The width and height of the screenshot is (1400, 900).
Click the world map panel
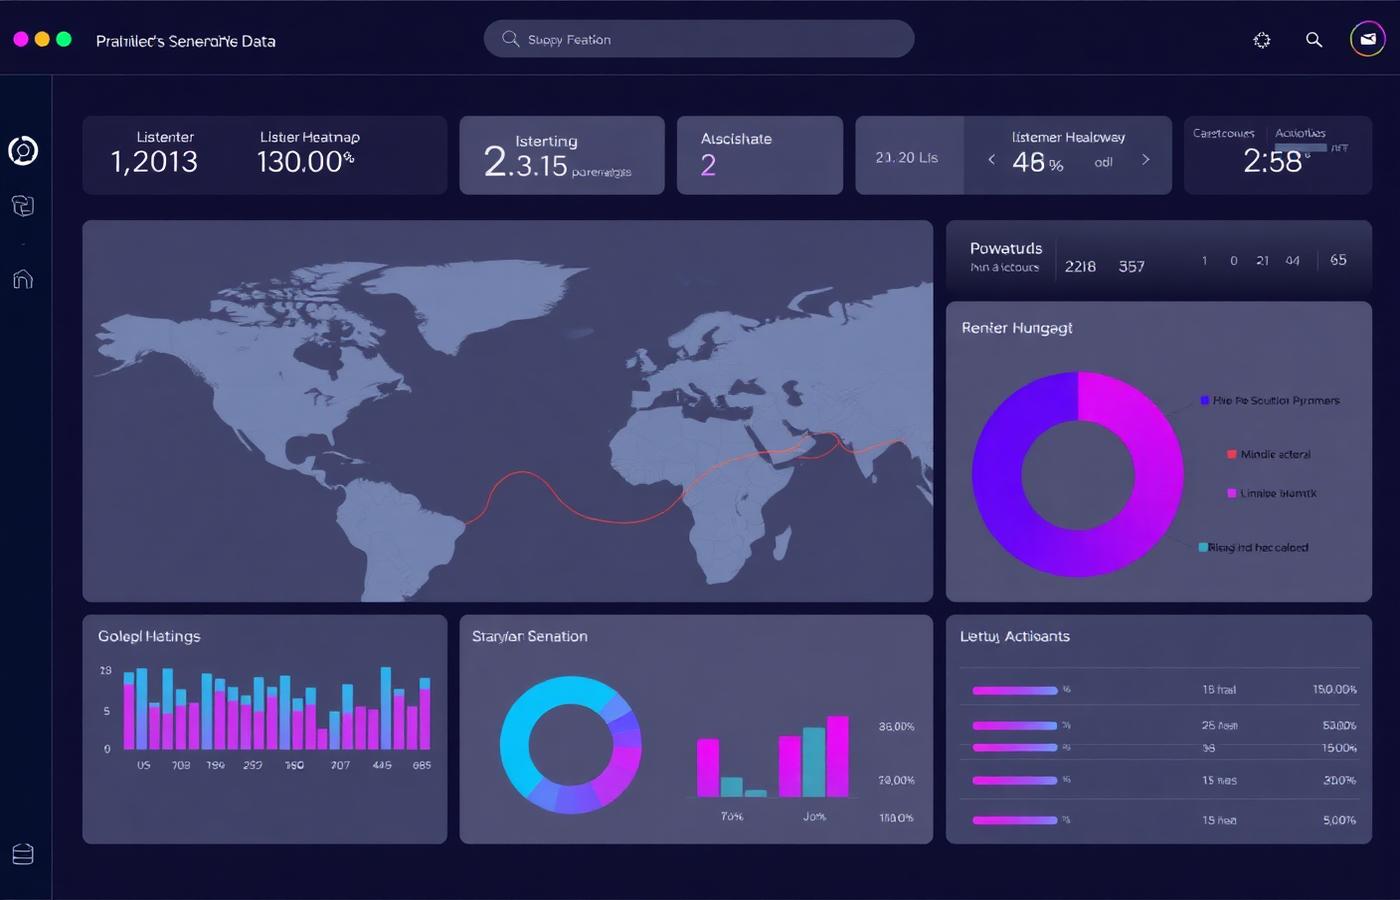click(507, 411)
